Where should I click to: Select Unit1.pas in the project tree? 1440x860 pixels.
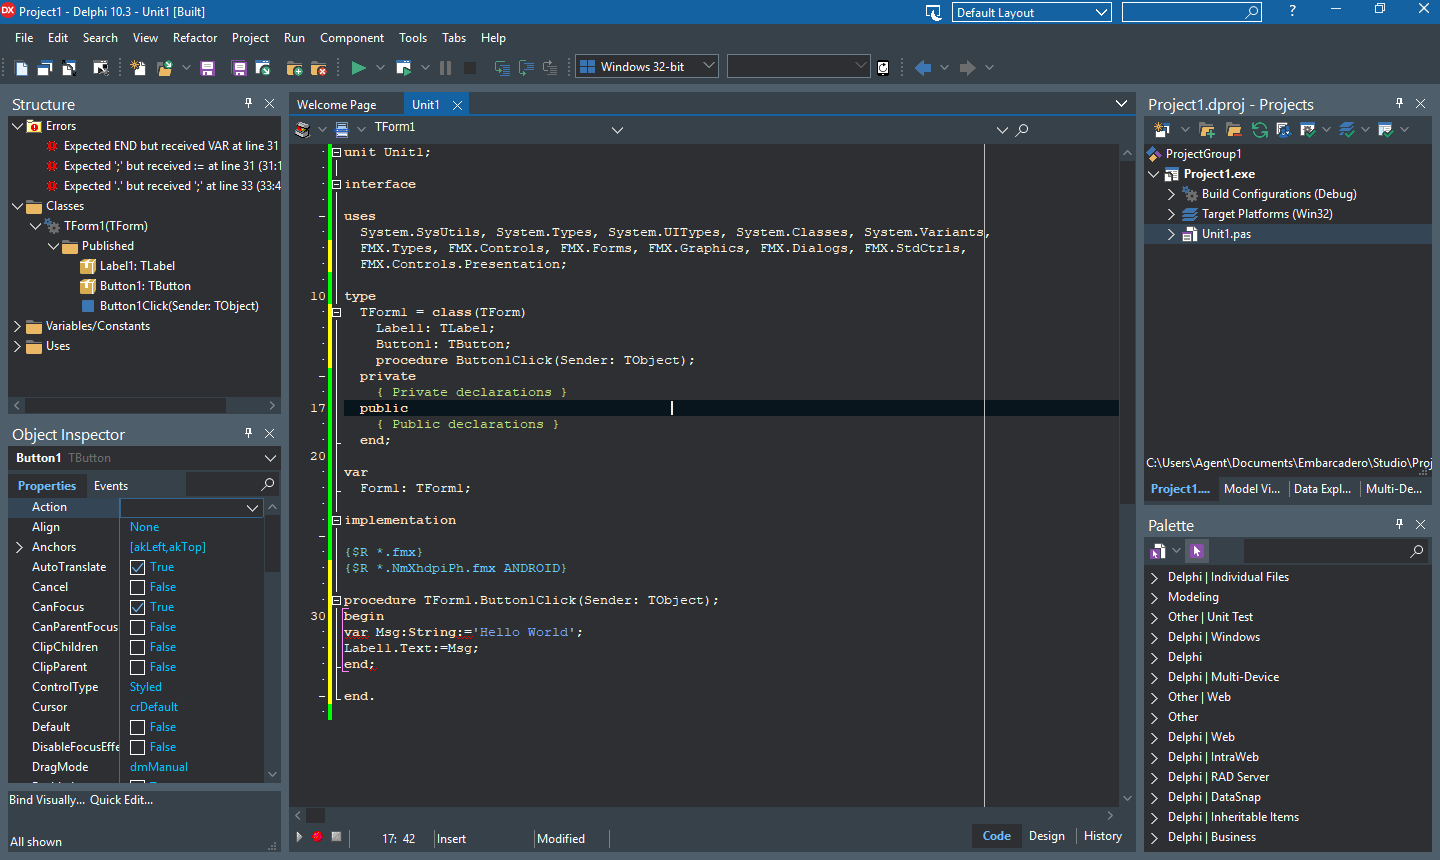point(1226,234)
